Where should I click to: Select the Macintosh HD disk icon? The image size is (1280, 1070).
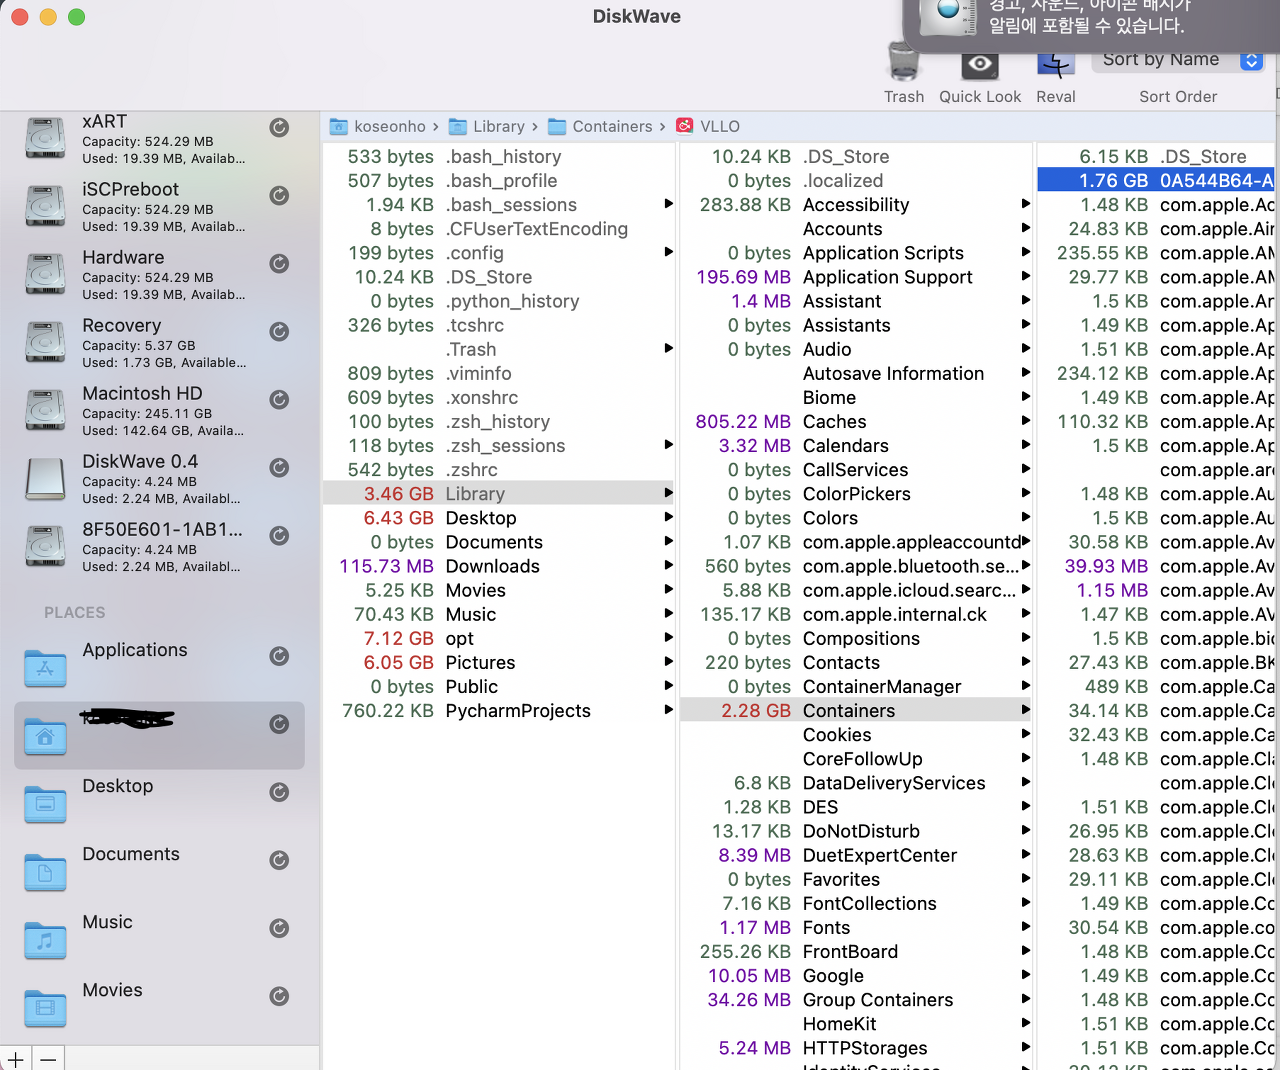pos(46,411)
